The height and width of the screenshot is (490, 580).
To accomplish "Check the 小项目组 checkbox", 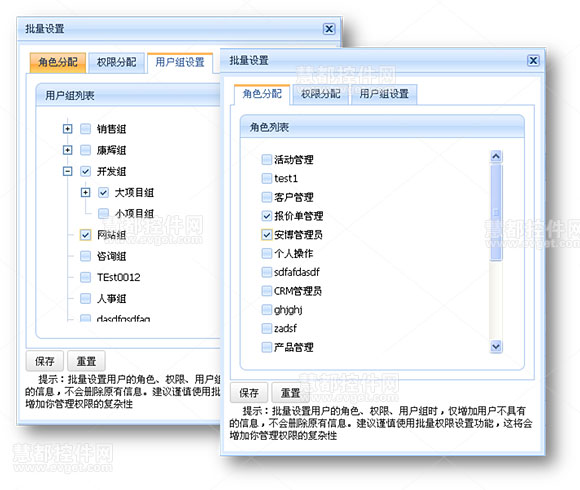I will [x=103, y=213].
